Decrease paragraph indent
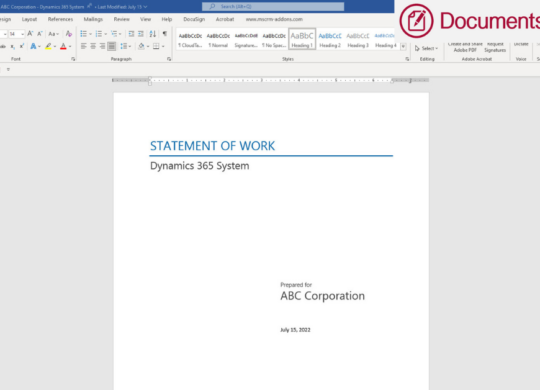Image resolution: width=540 pixels, height=390 pixels. click(131, 34)
